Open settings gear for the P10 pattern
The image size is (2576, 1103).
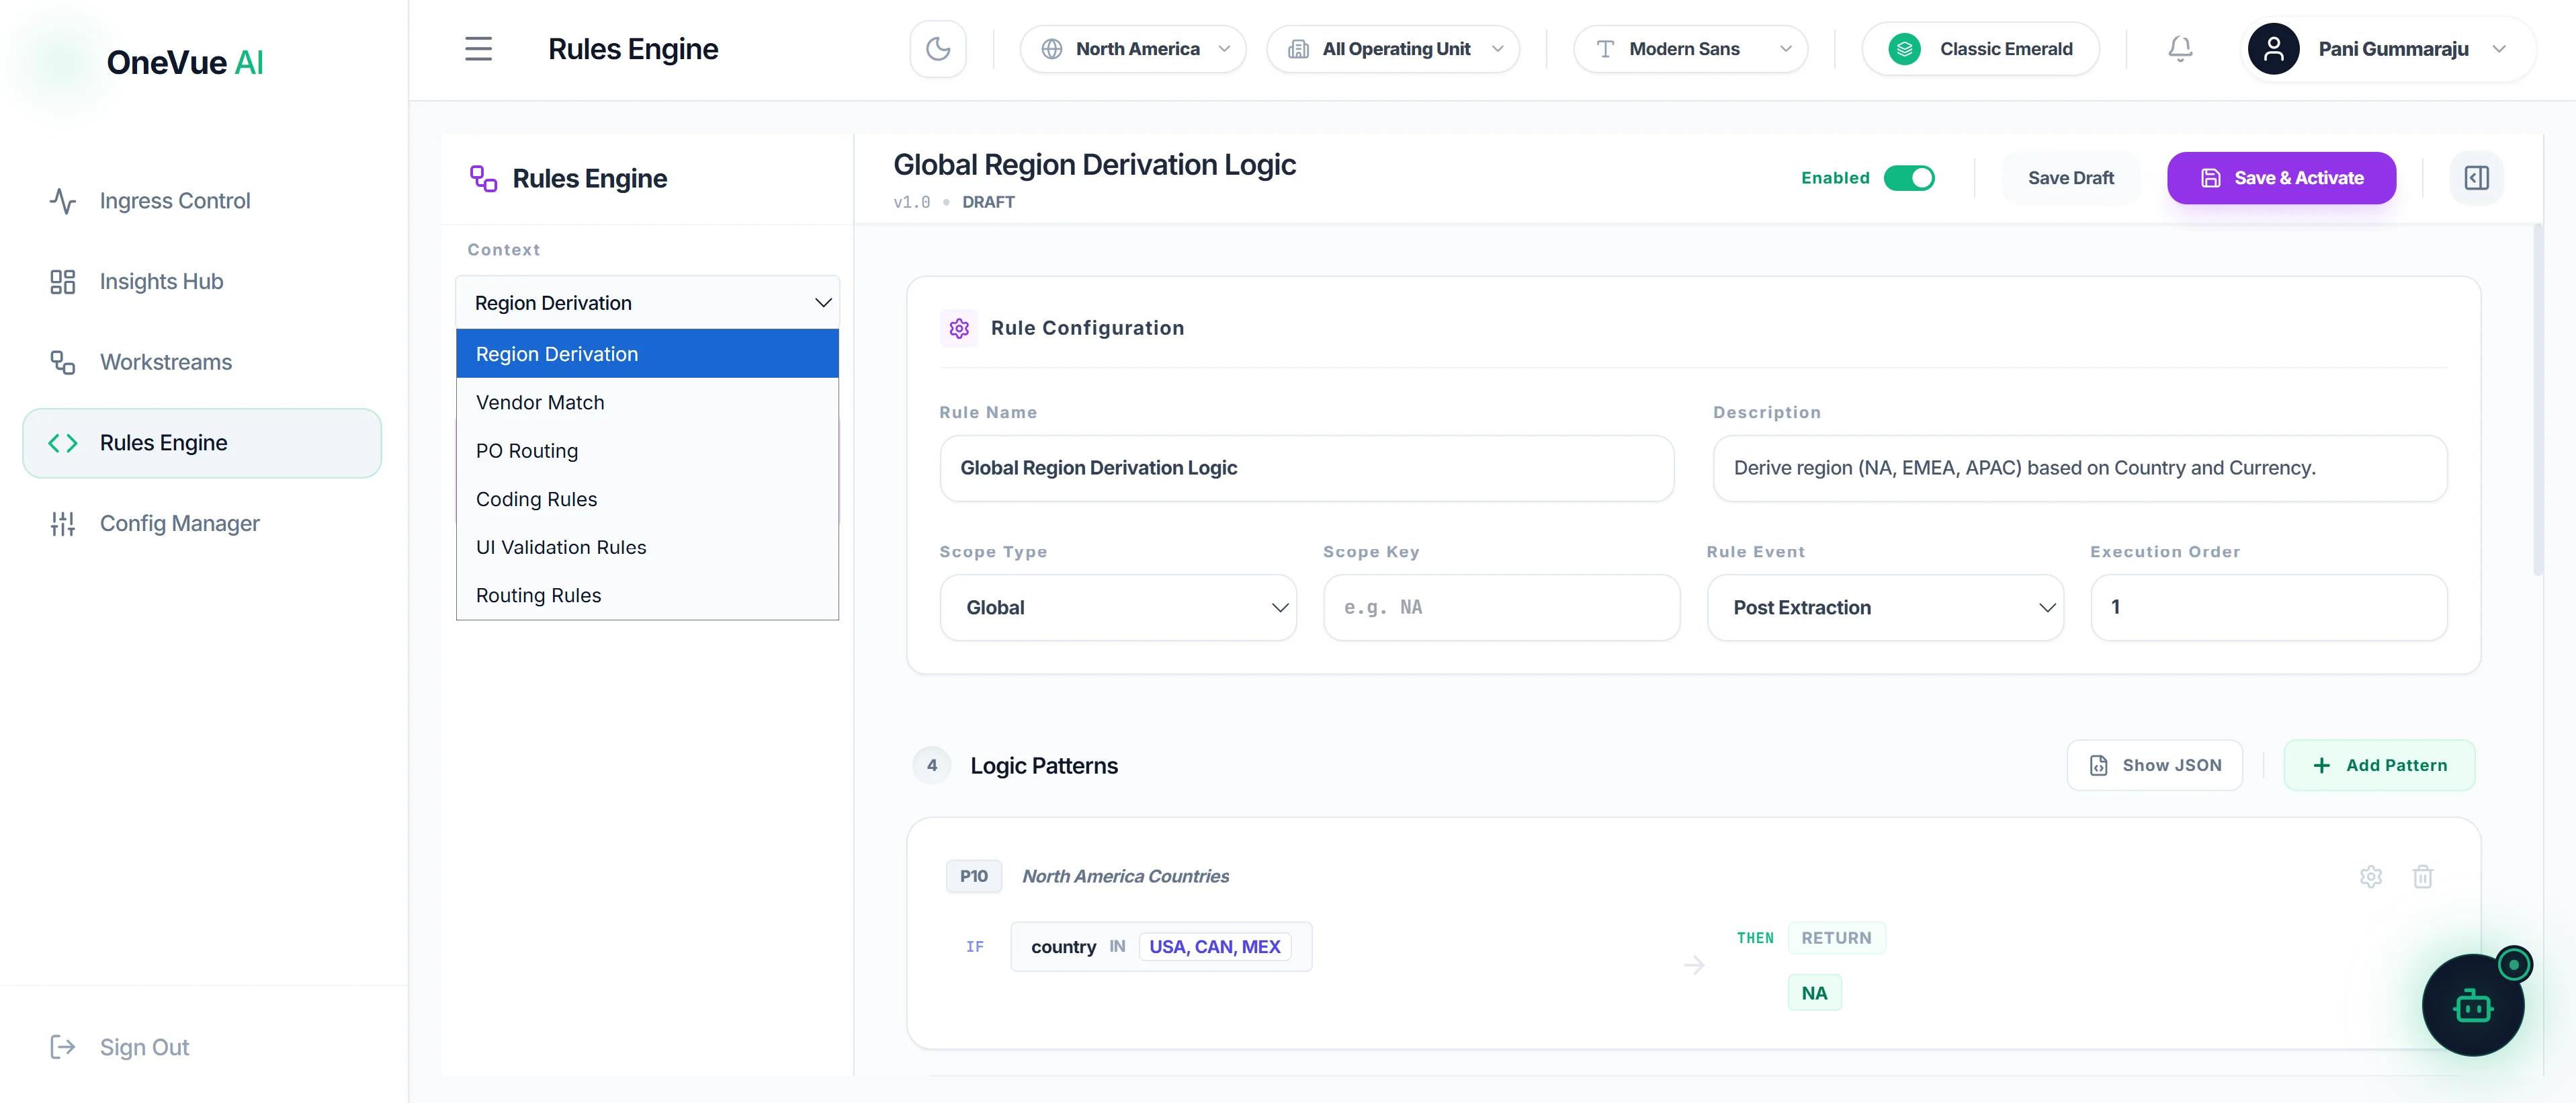2371,877
